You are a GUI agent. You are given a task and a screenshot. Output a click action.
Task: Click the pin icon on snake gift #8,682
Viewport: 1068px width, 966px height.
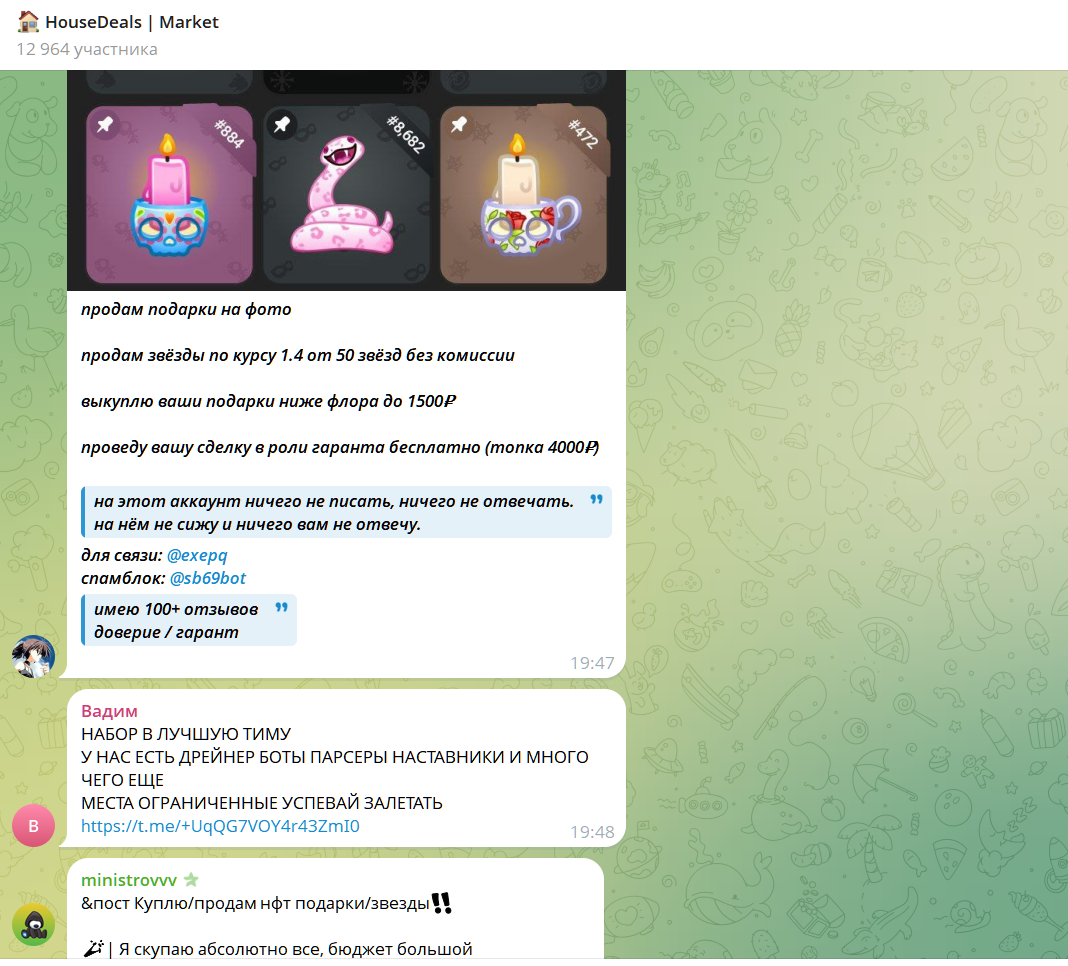tap(282, 125)
